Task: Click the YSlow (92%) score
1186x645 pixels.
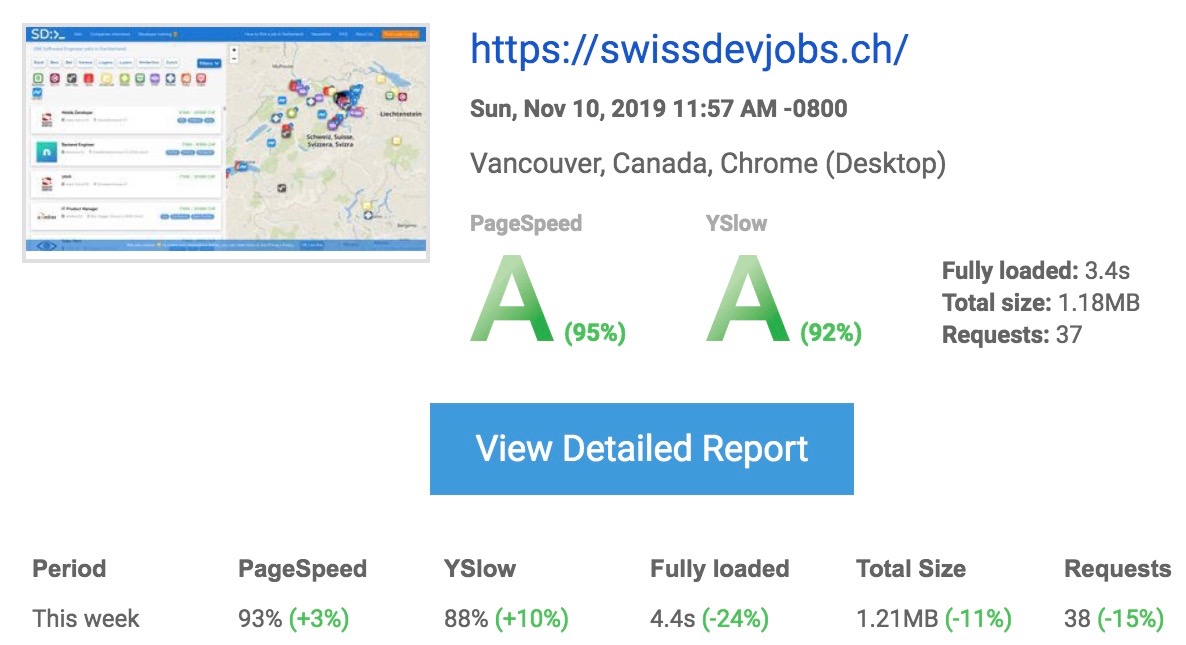Action: pos(831,332)
